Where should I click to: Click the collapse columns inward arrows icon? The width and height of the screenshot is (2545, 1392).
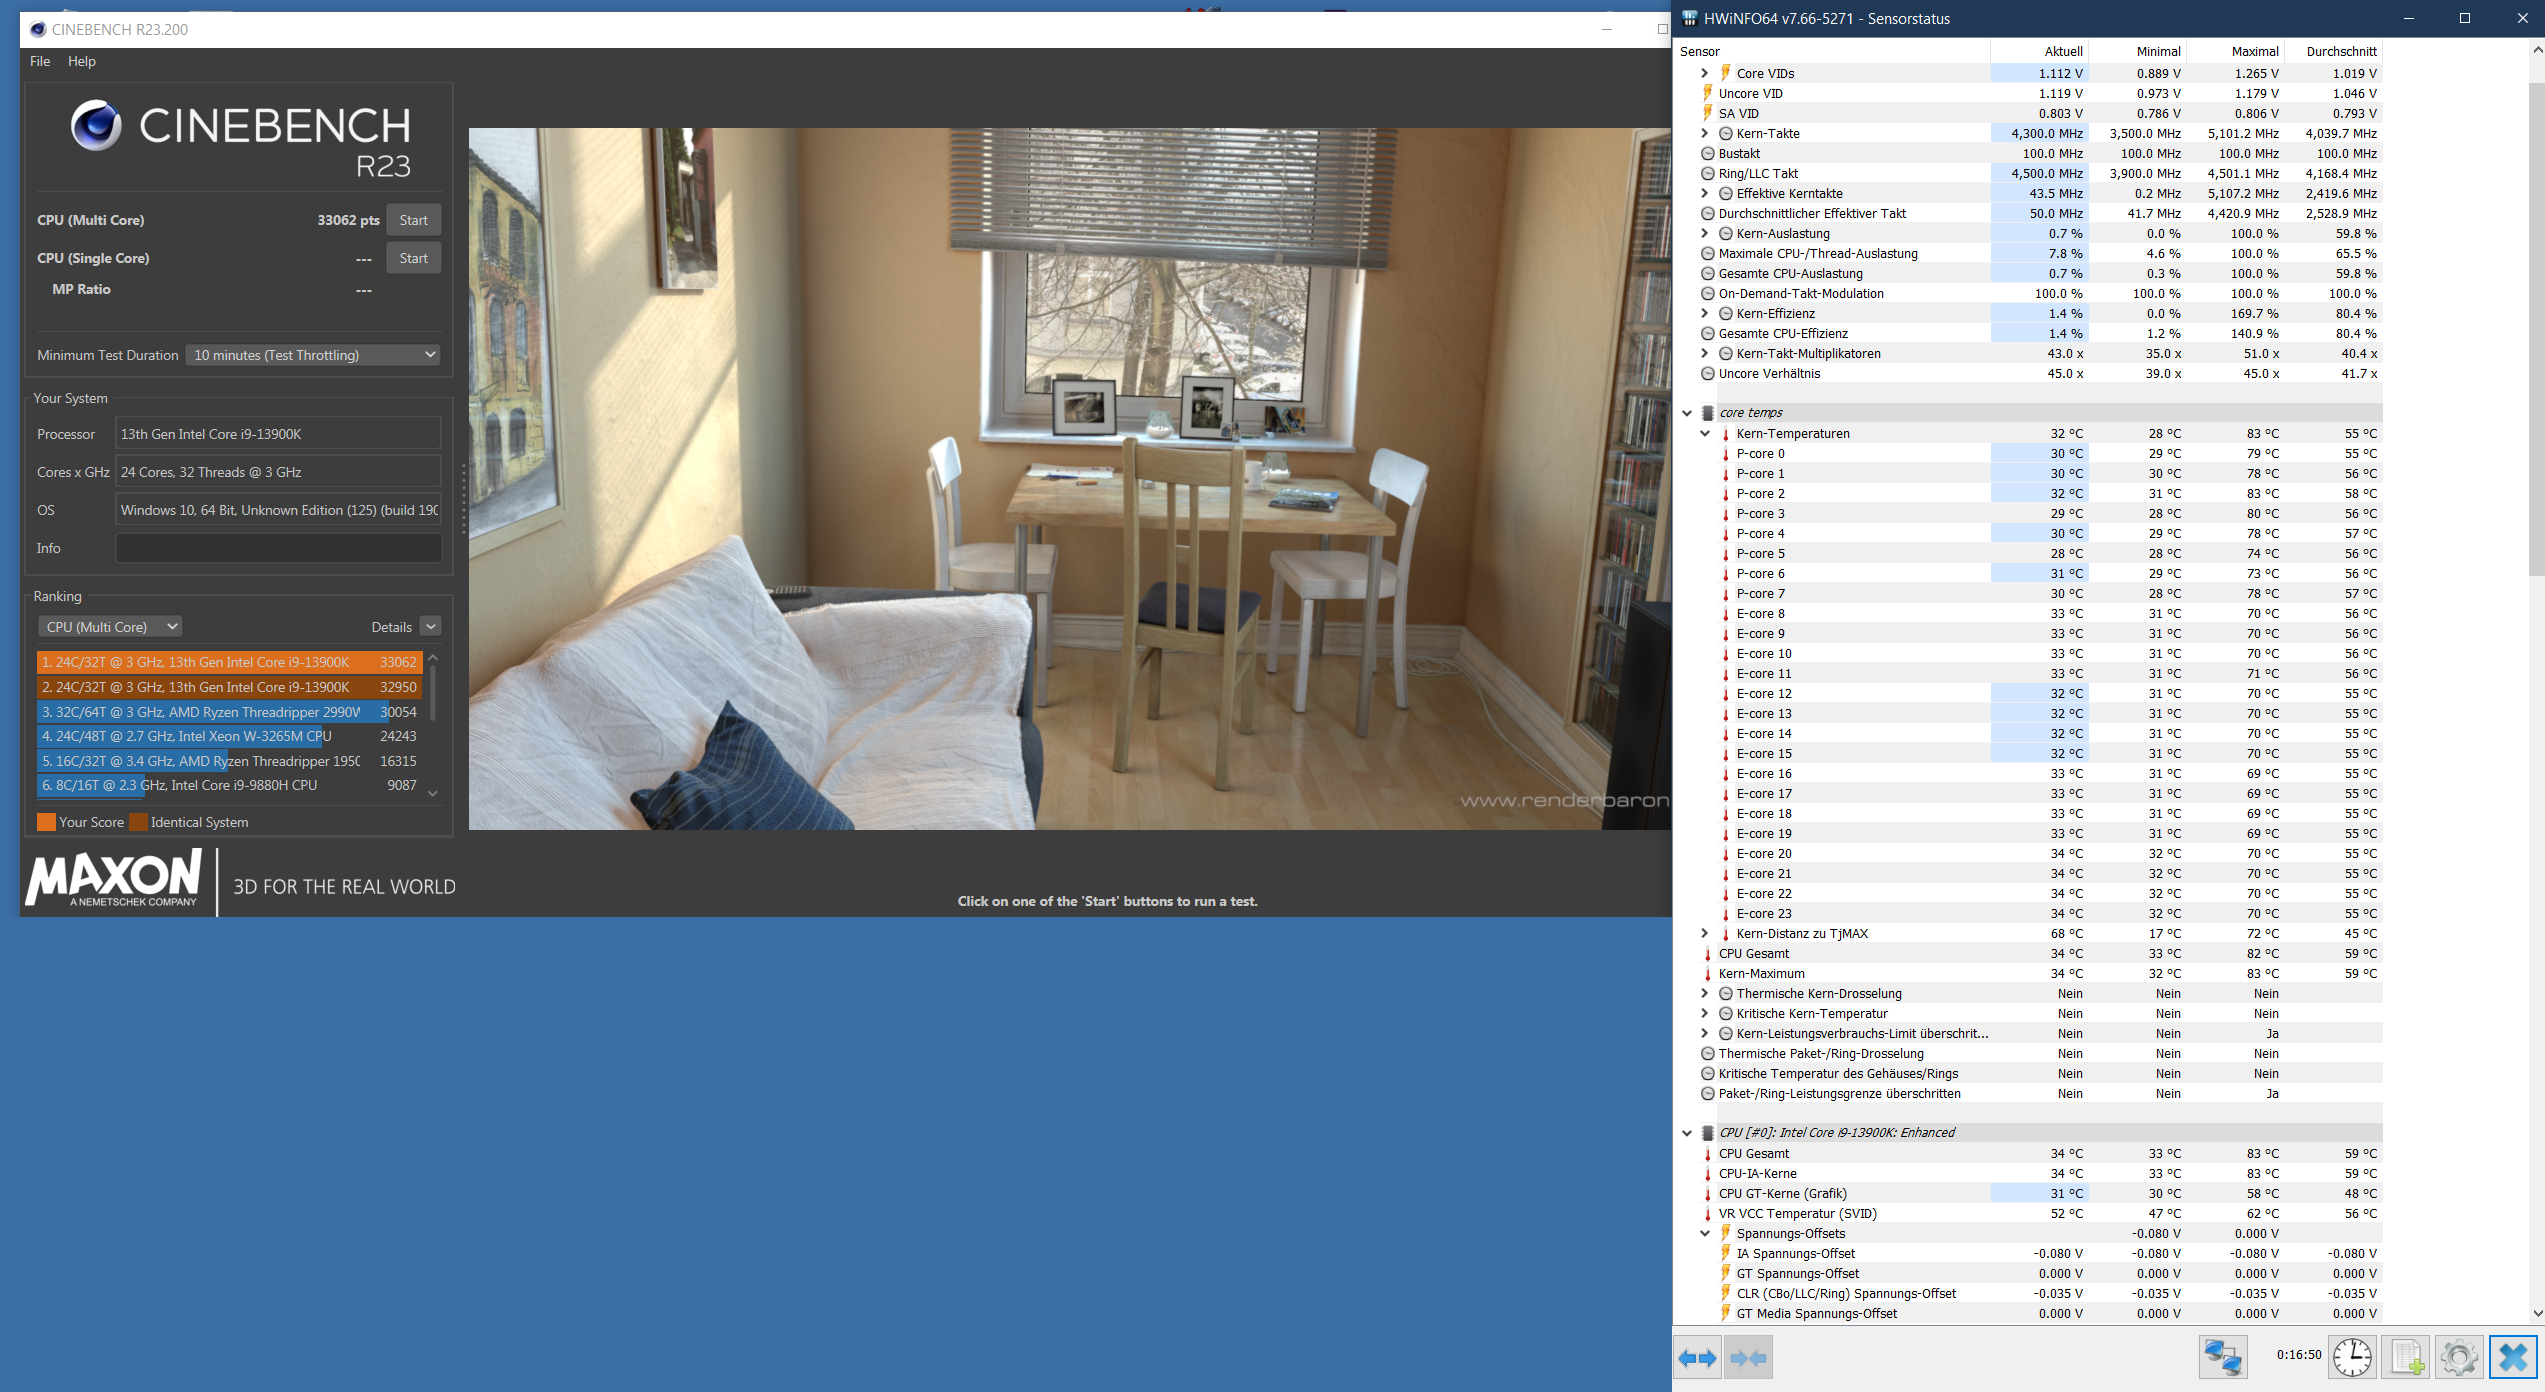point(1747,1358)
